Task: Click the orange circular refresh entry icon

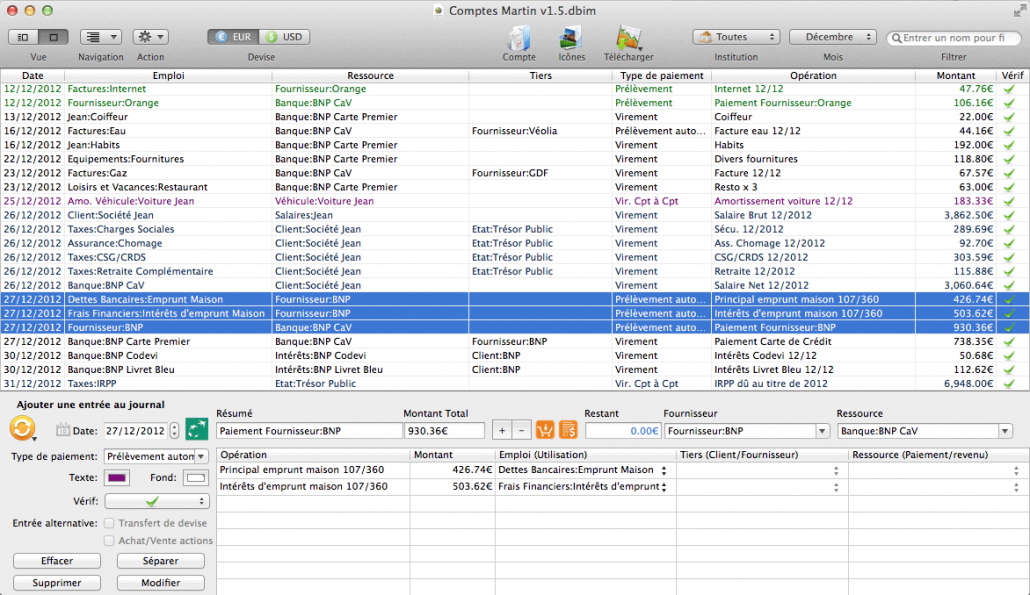Action: pos(22,429)
